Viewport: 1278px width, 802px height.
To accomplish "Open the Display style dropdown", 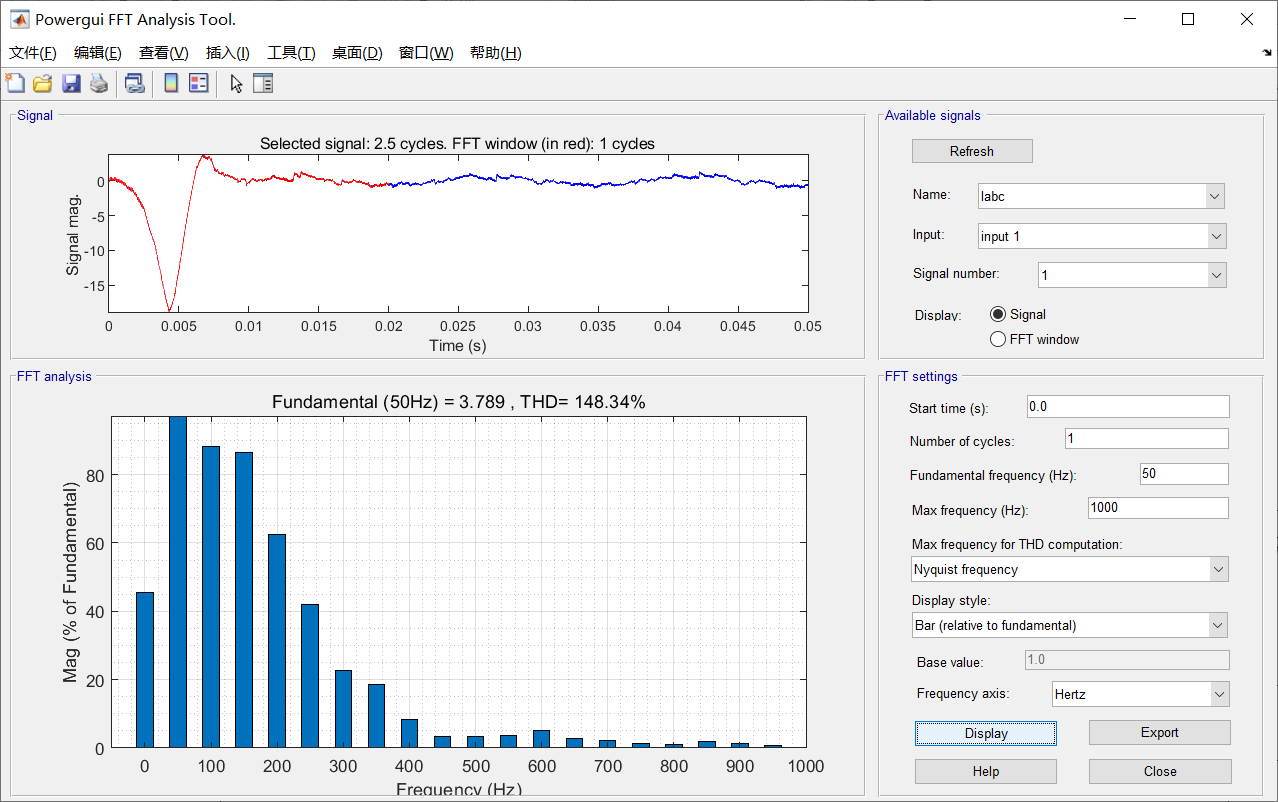I will click(x=1069, y=625).
